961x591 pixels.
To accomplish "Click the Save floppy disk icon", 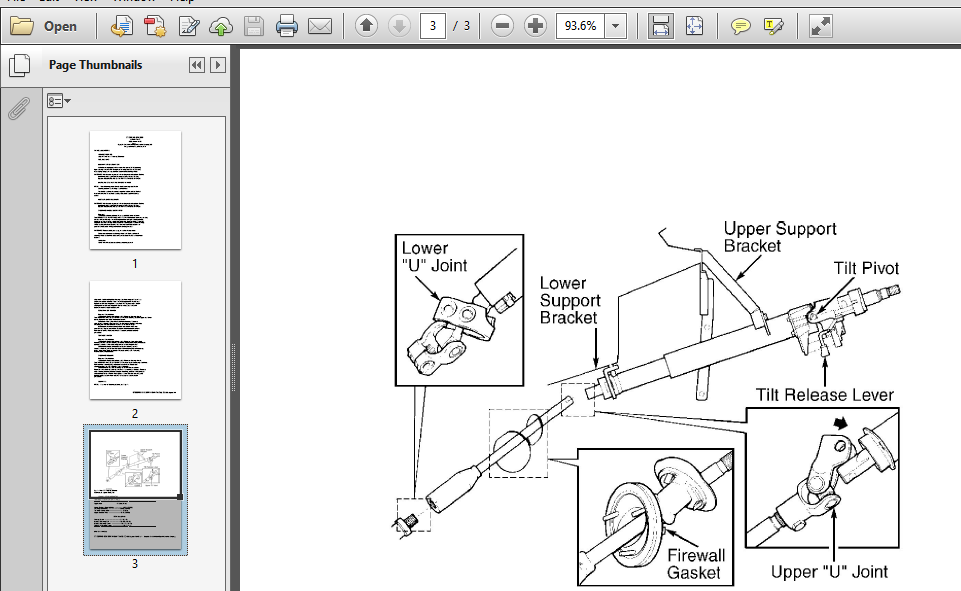I will pyautogui.click(x=254, y=26).
